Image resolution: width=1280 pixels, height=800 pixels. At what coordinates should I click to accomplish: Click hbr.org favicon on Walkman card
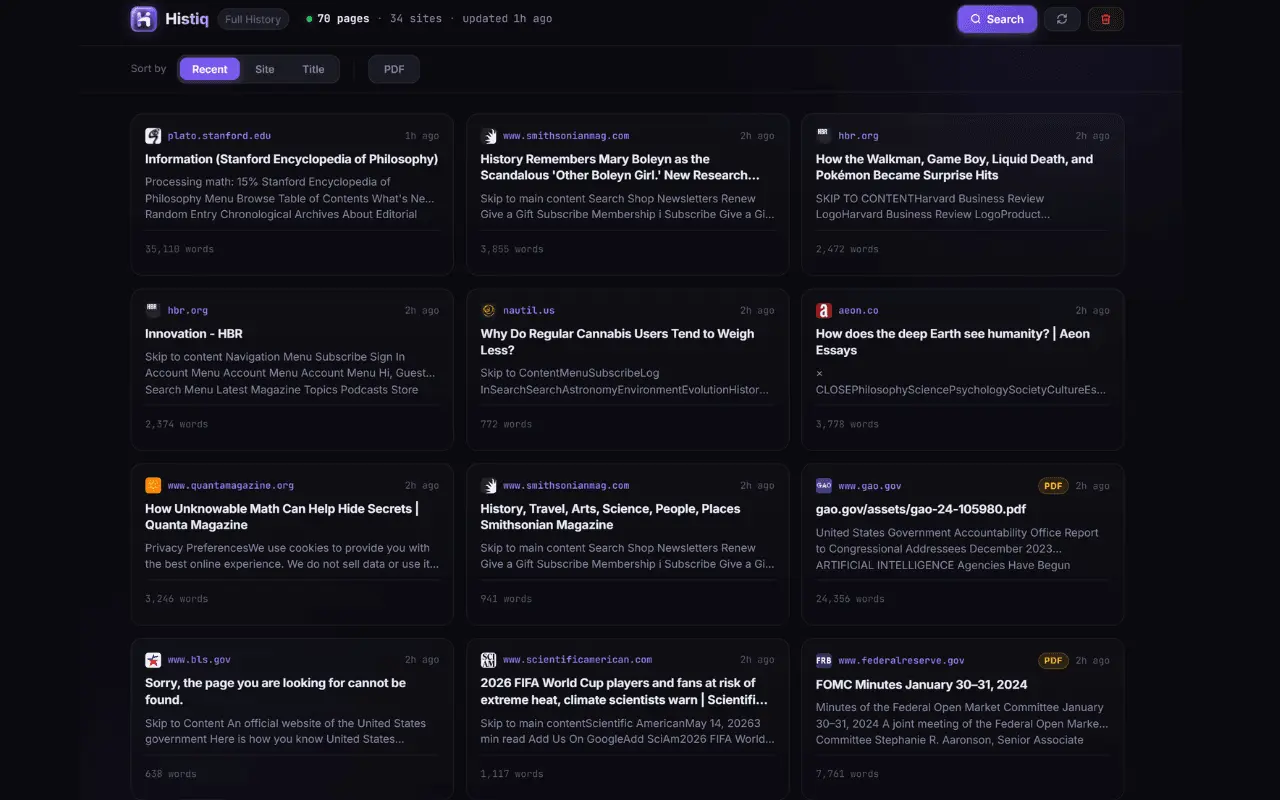824,136
